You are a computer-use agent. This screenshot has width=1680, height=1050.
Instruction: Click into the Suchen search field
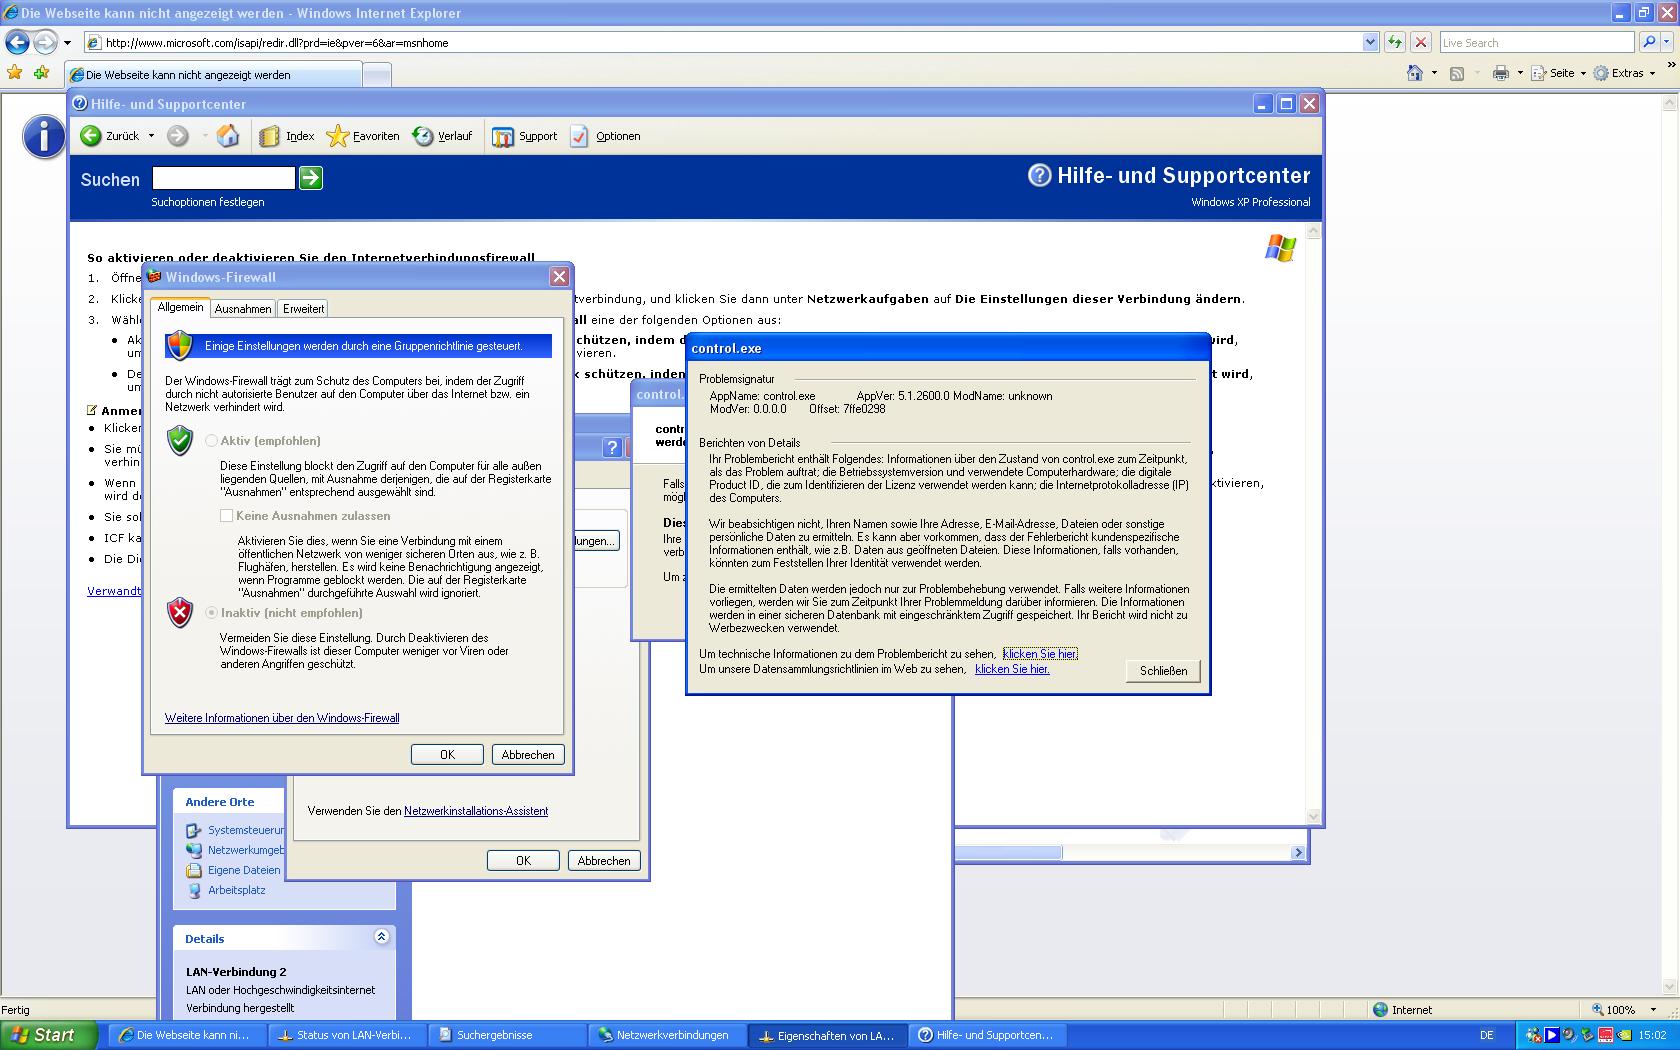tap(223, 178)
